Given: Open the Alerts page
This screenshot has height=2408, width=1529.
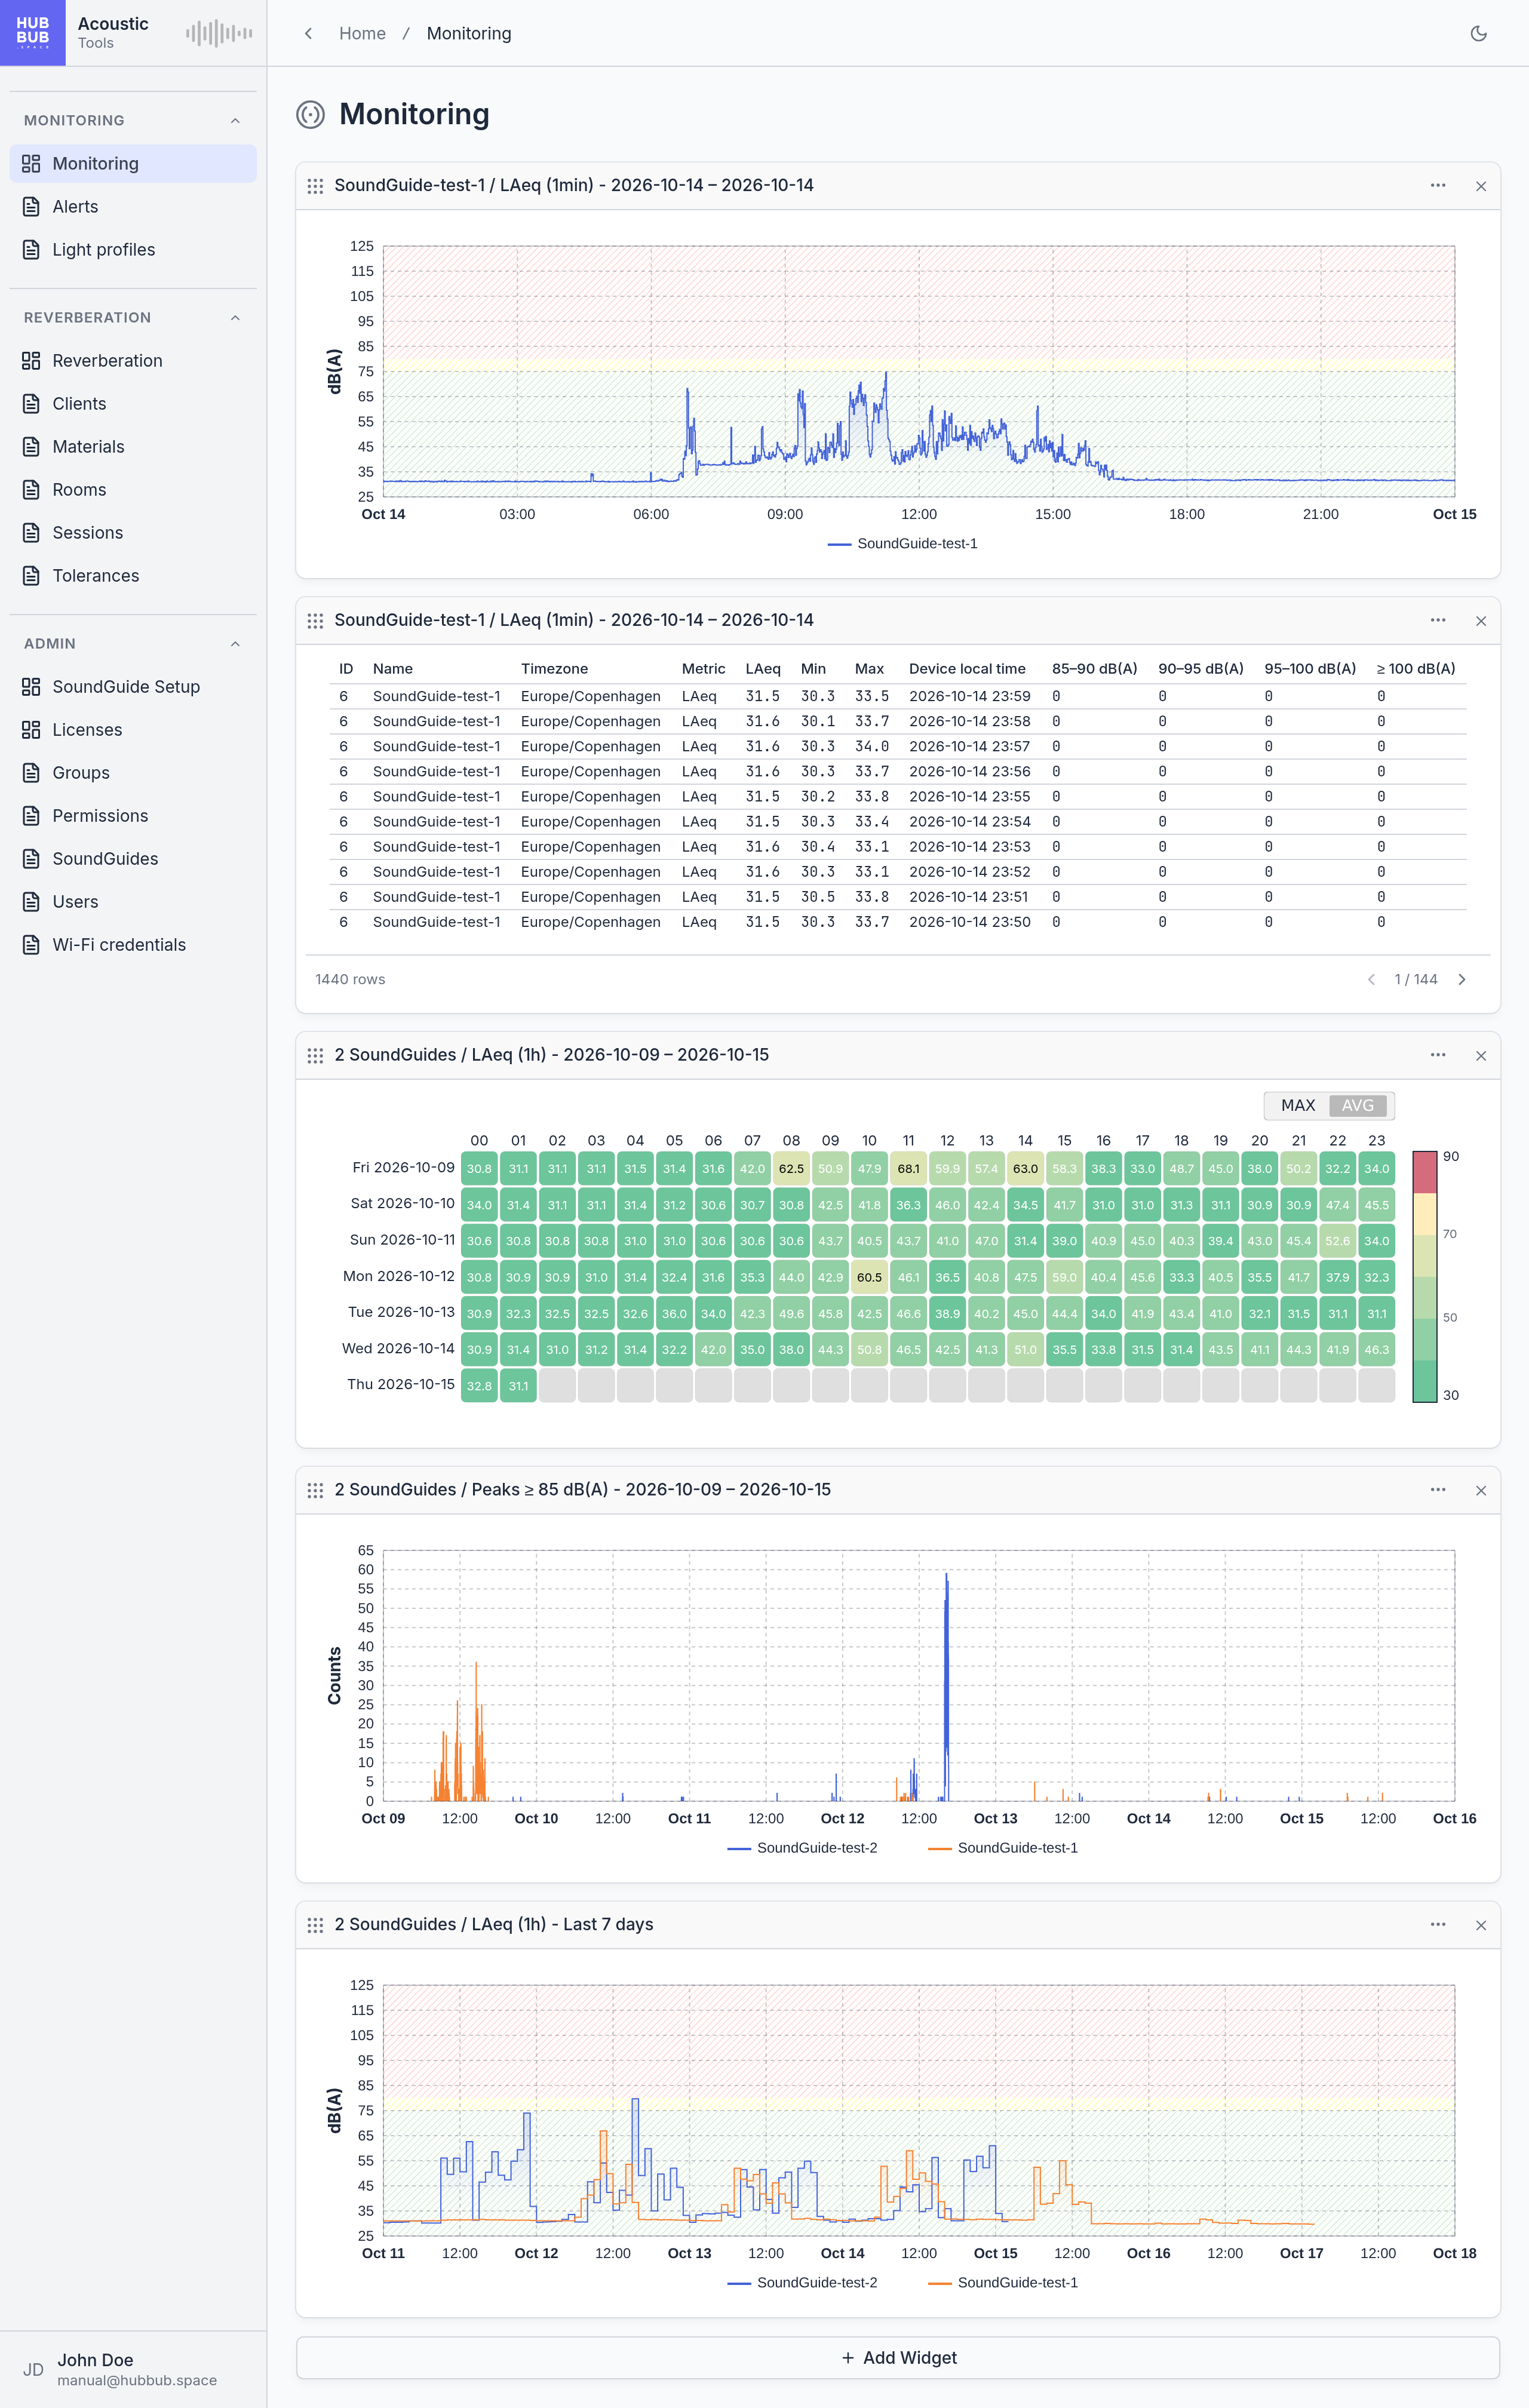Looking at the screenshot, I should point(133,206).
